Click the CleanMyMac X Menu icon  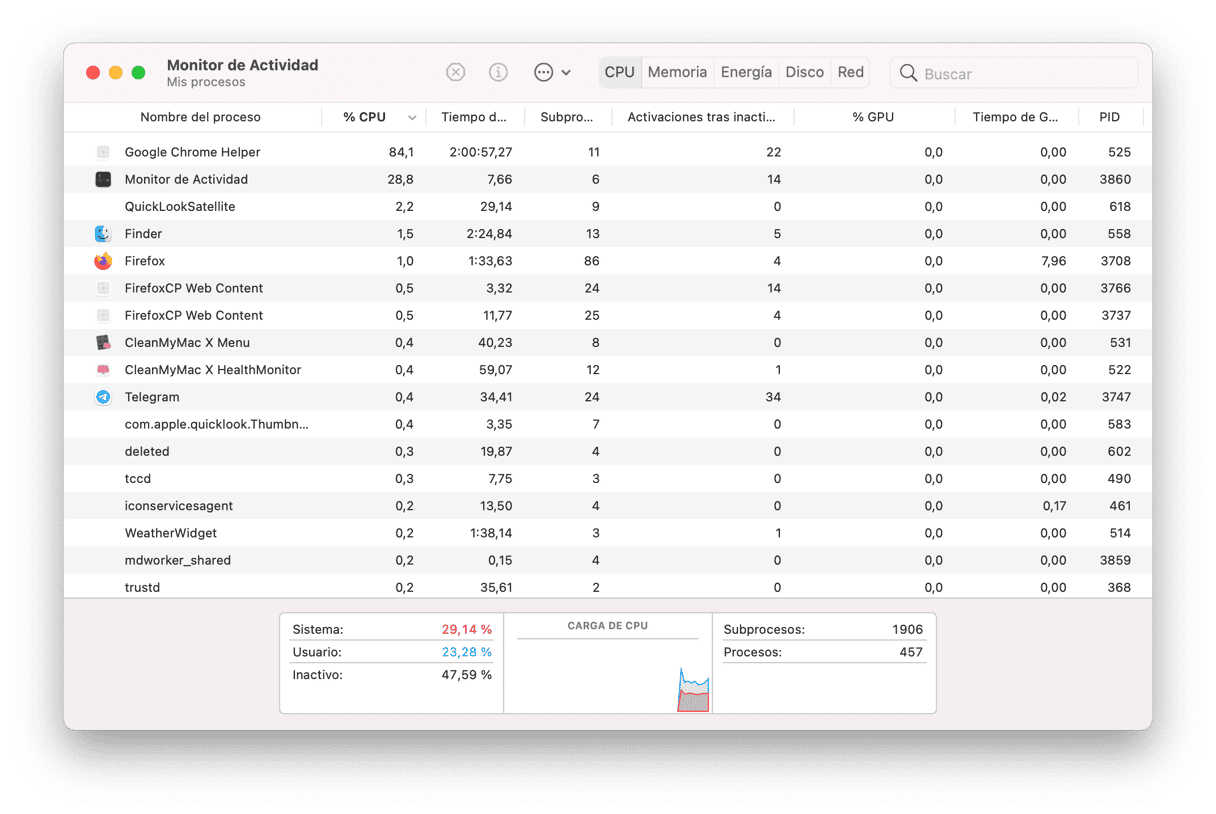pos(103,342)
